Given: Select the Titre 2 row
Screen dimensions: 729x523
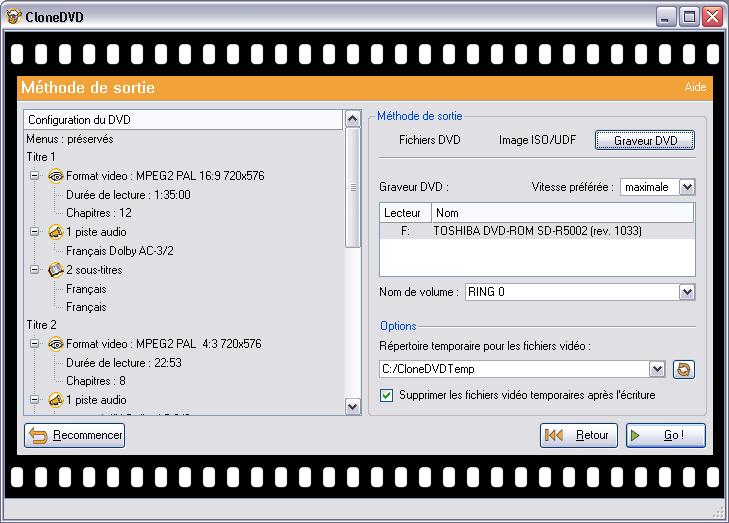Looking at the screenshot, I should [41, 325].
